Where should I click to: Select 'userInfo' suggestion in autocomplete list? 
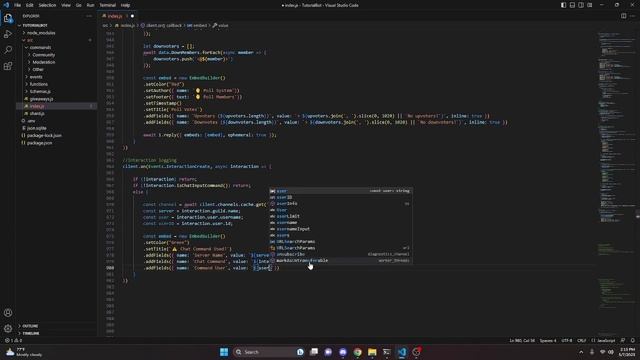[x=340, y=203]
